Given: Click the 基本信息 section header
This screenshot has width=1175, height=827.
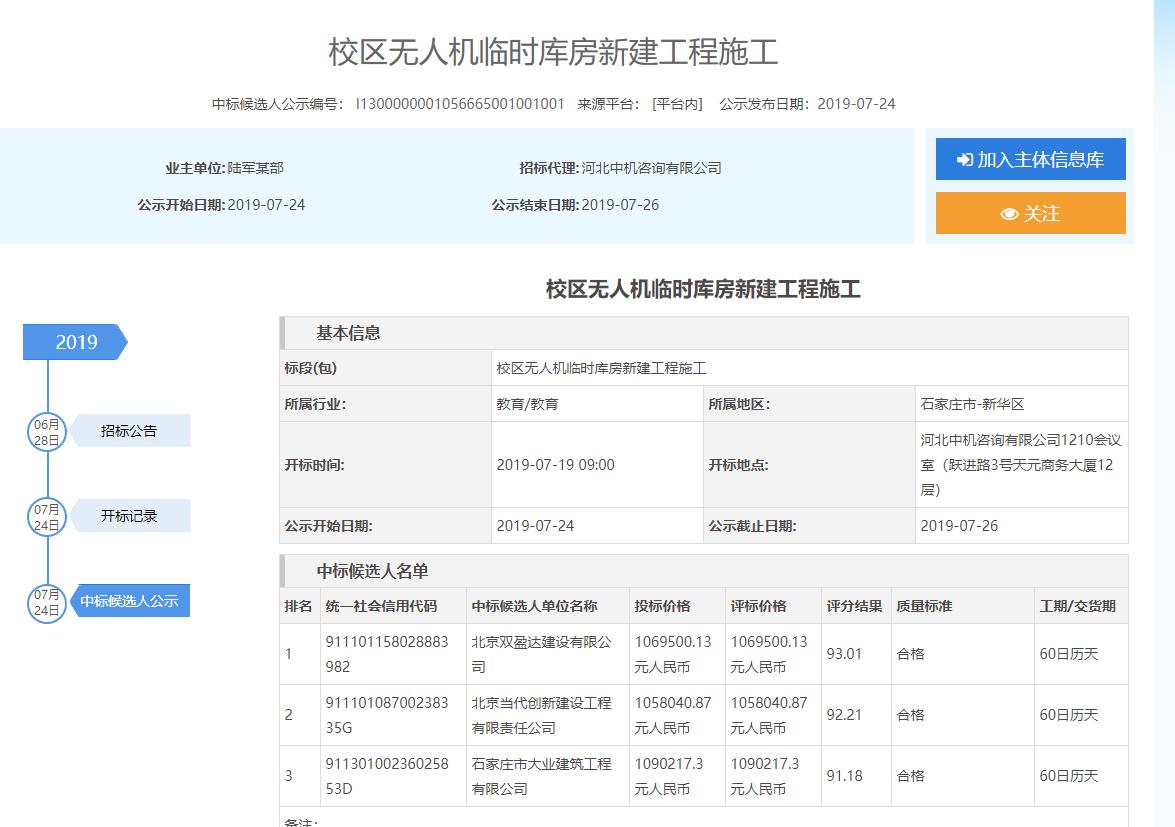Looking at the screenshot, I should pos(348,333).
